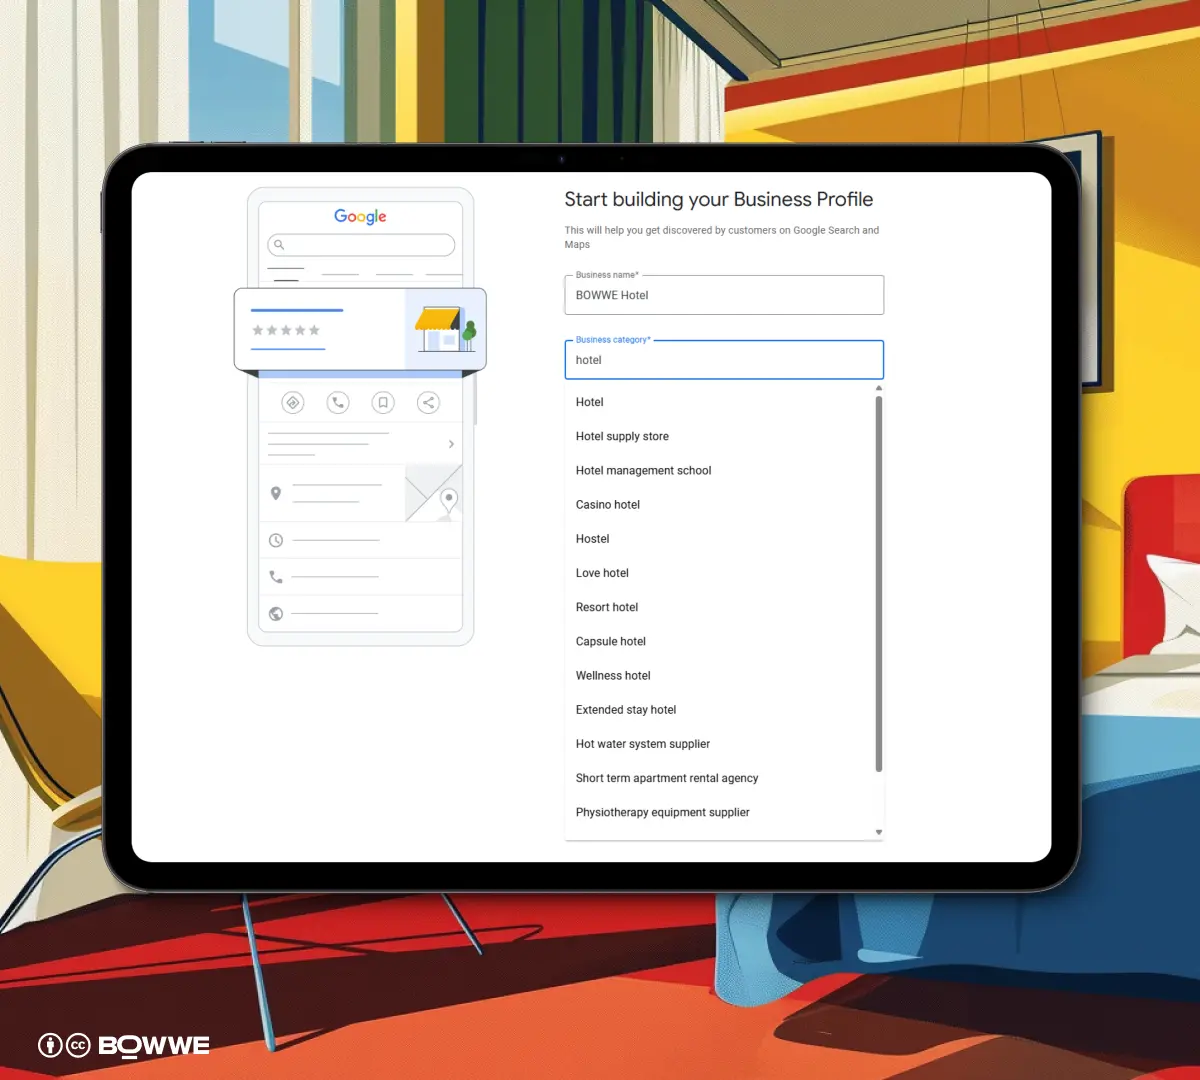Click the star rating row in mockup
This screenshot has height=1080, width=1200.
286,330
